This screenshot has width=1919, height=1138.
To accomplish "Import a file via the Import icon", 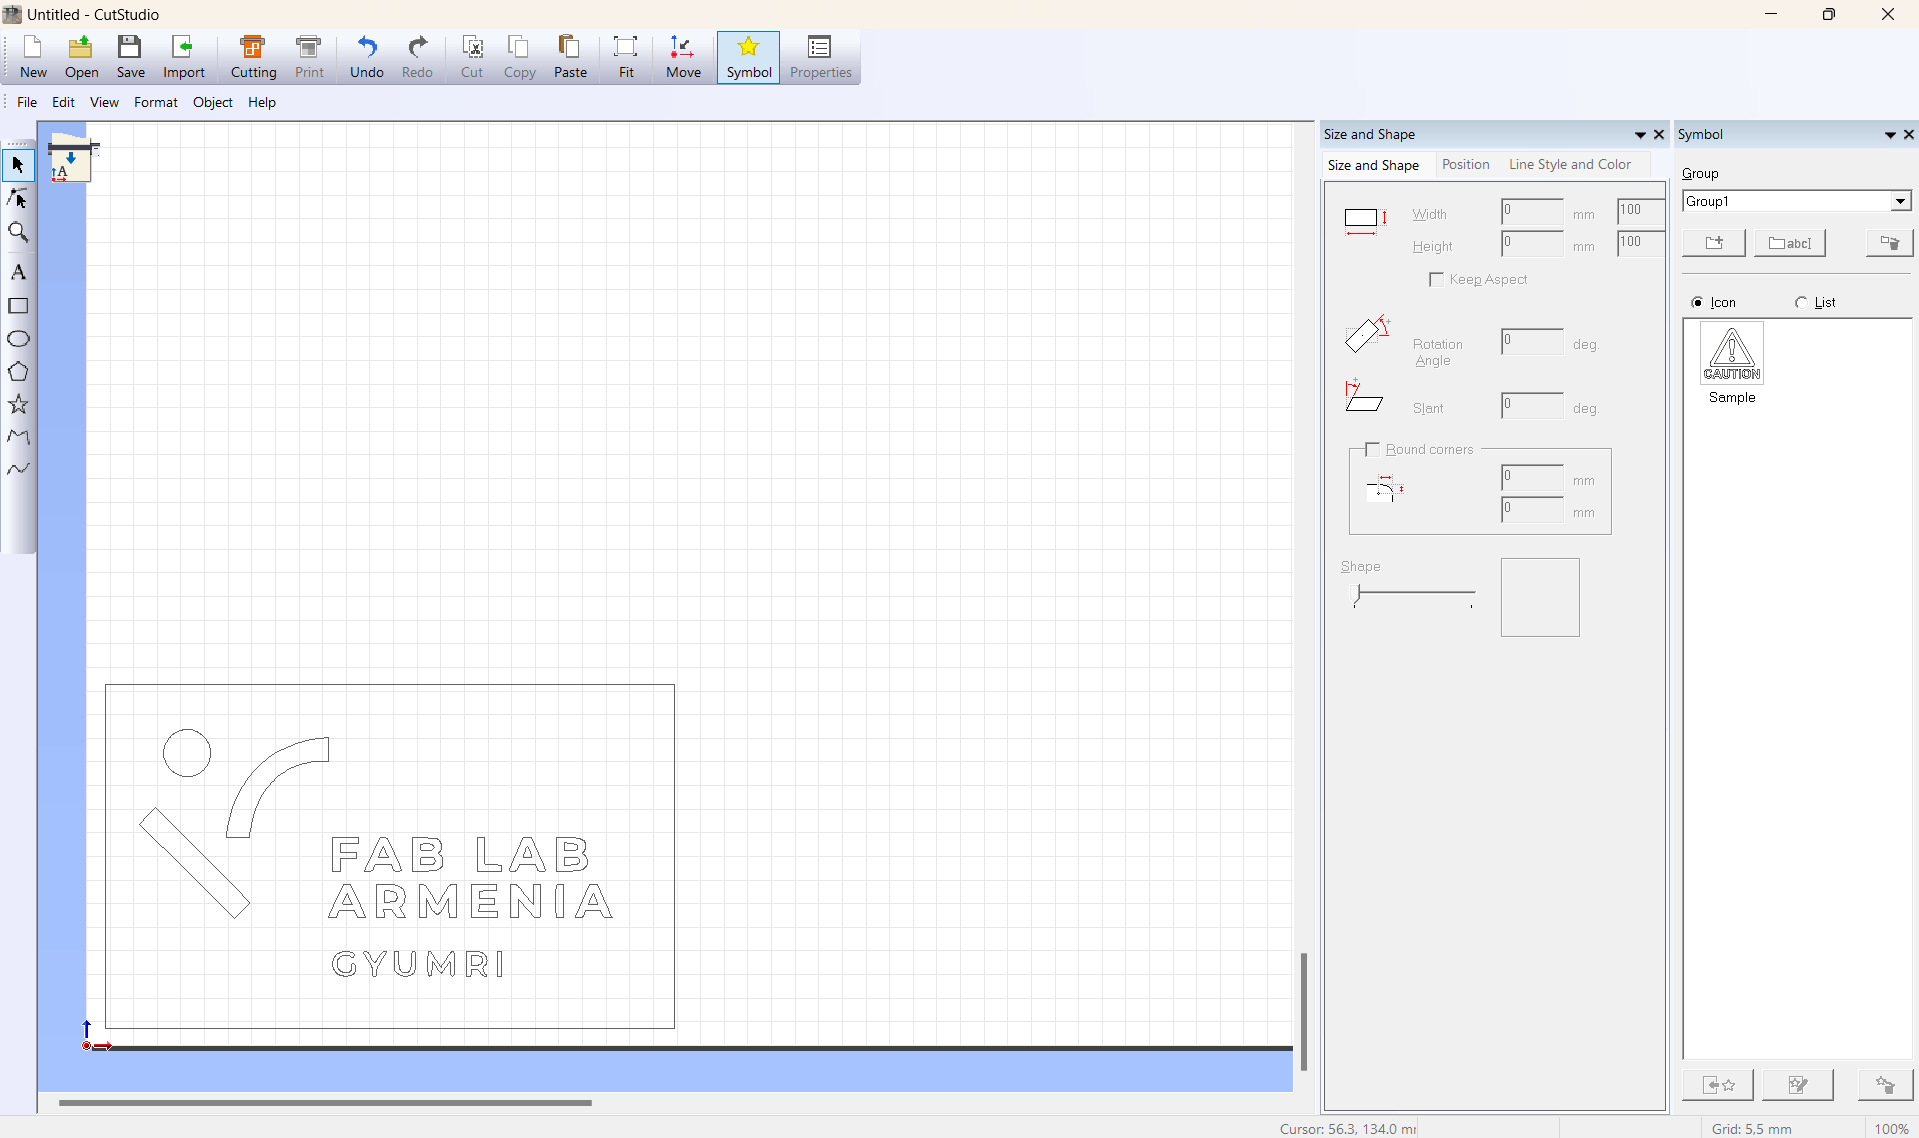I will coord(184,57).
